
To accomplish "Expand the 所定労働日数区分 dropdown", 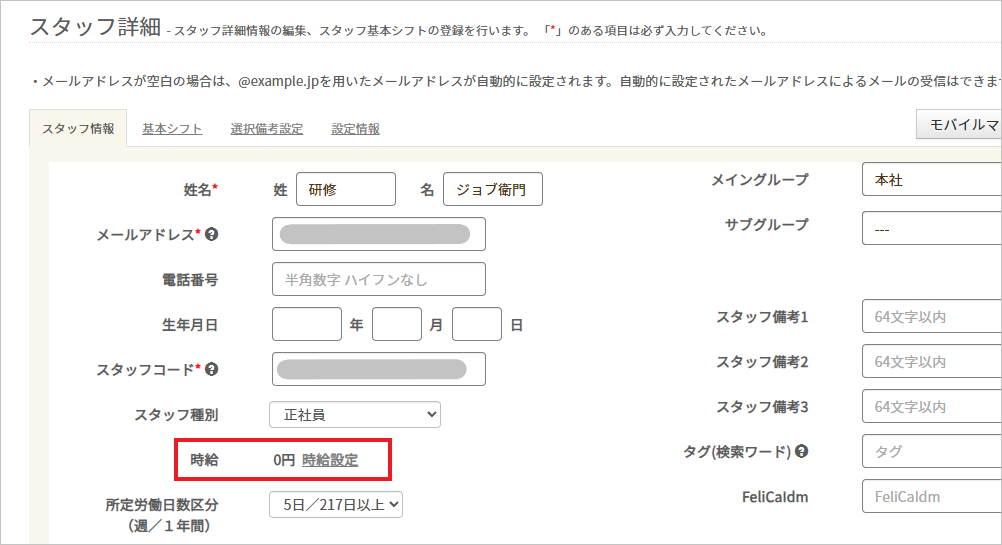I will pos(336,505).
